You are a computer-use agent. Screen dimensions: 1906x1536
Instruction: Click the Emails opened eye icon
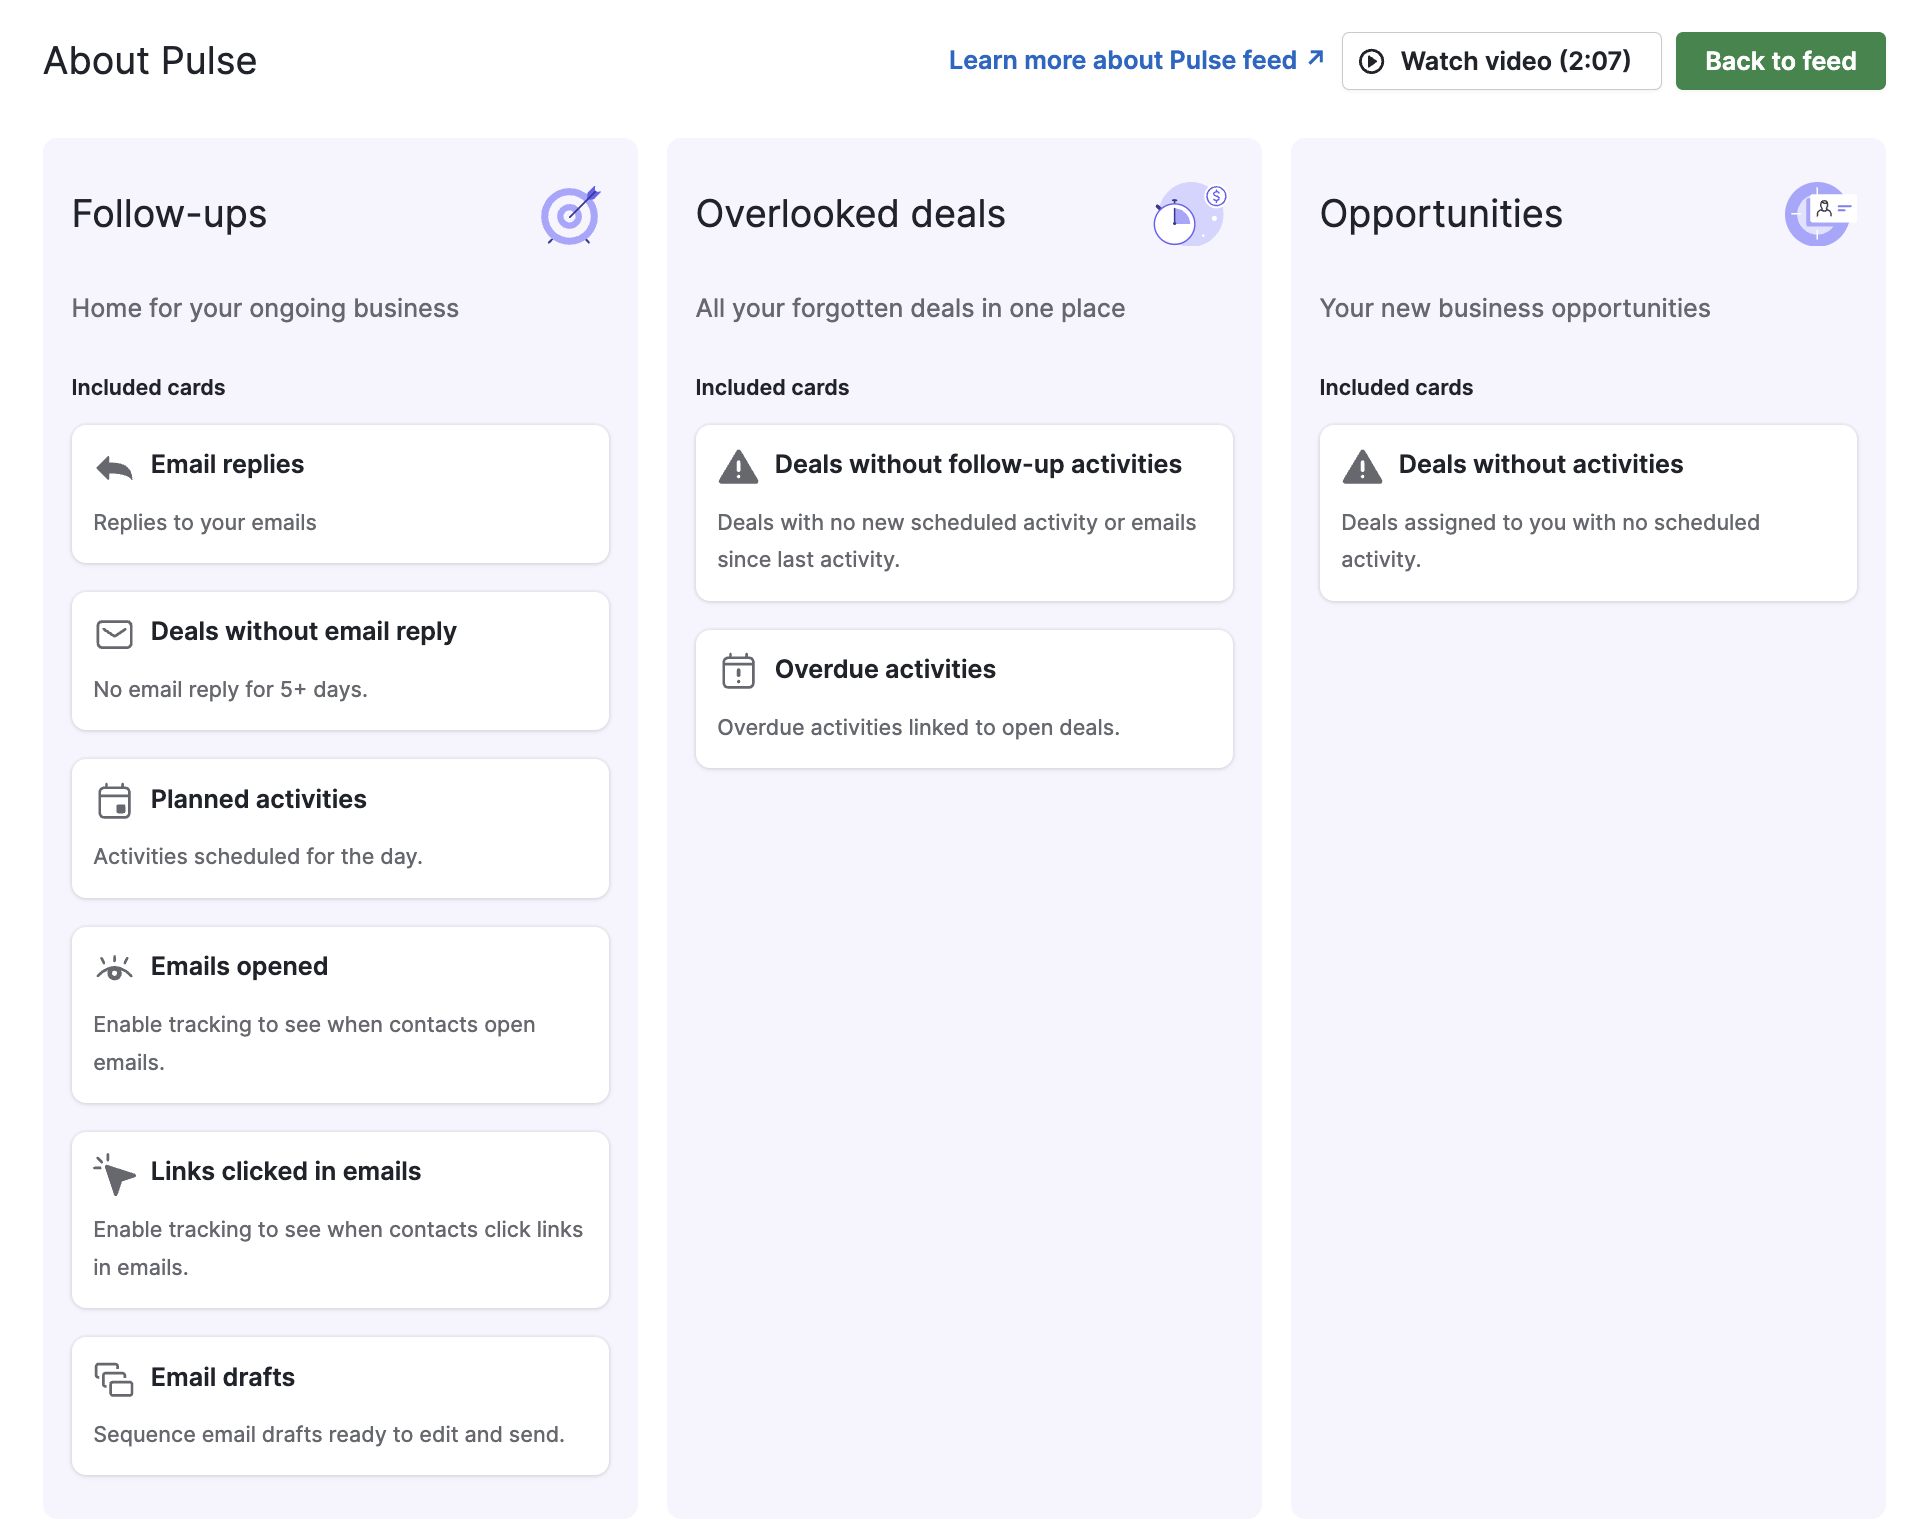[114, 968]
